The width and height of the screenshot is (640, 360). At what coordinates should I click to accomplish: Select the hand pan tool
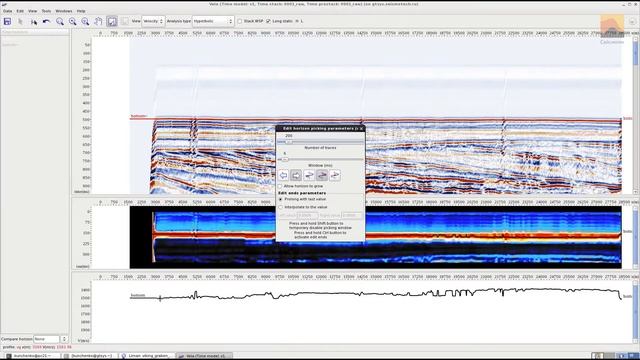[98, 21]
